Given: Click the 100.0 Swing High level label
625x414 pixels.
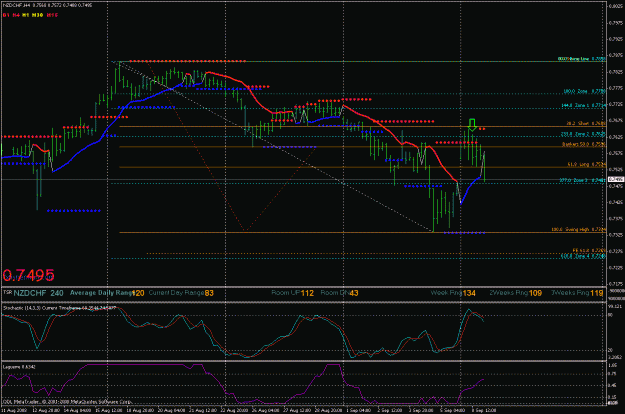Looking at the screenshot, I should pyautogui.click(x=579, y=230).
